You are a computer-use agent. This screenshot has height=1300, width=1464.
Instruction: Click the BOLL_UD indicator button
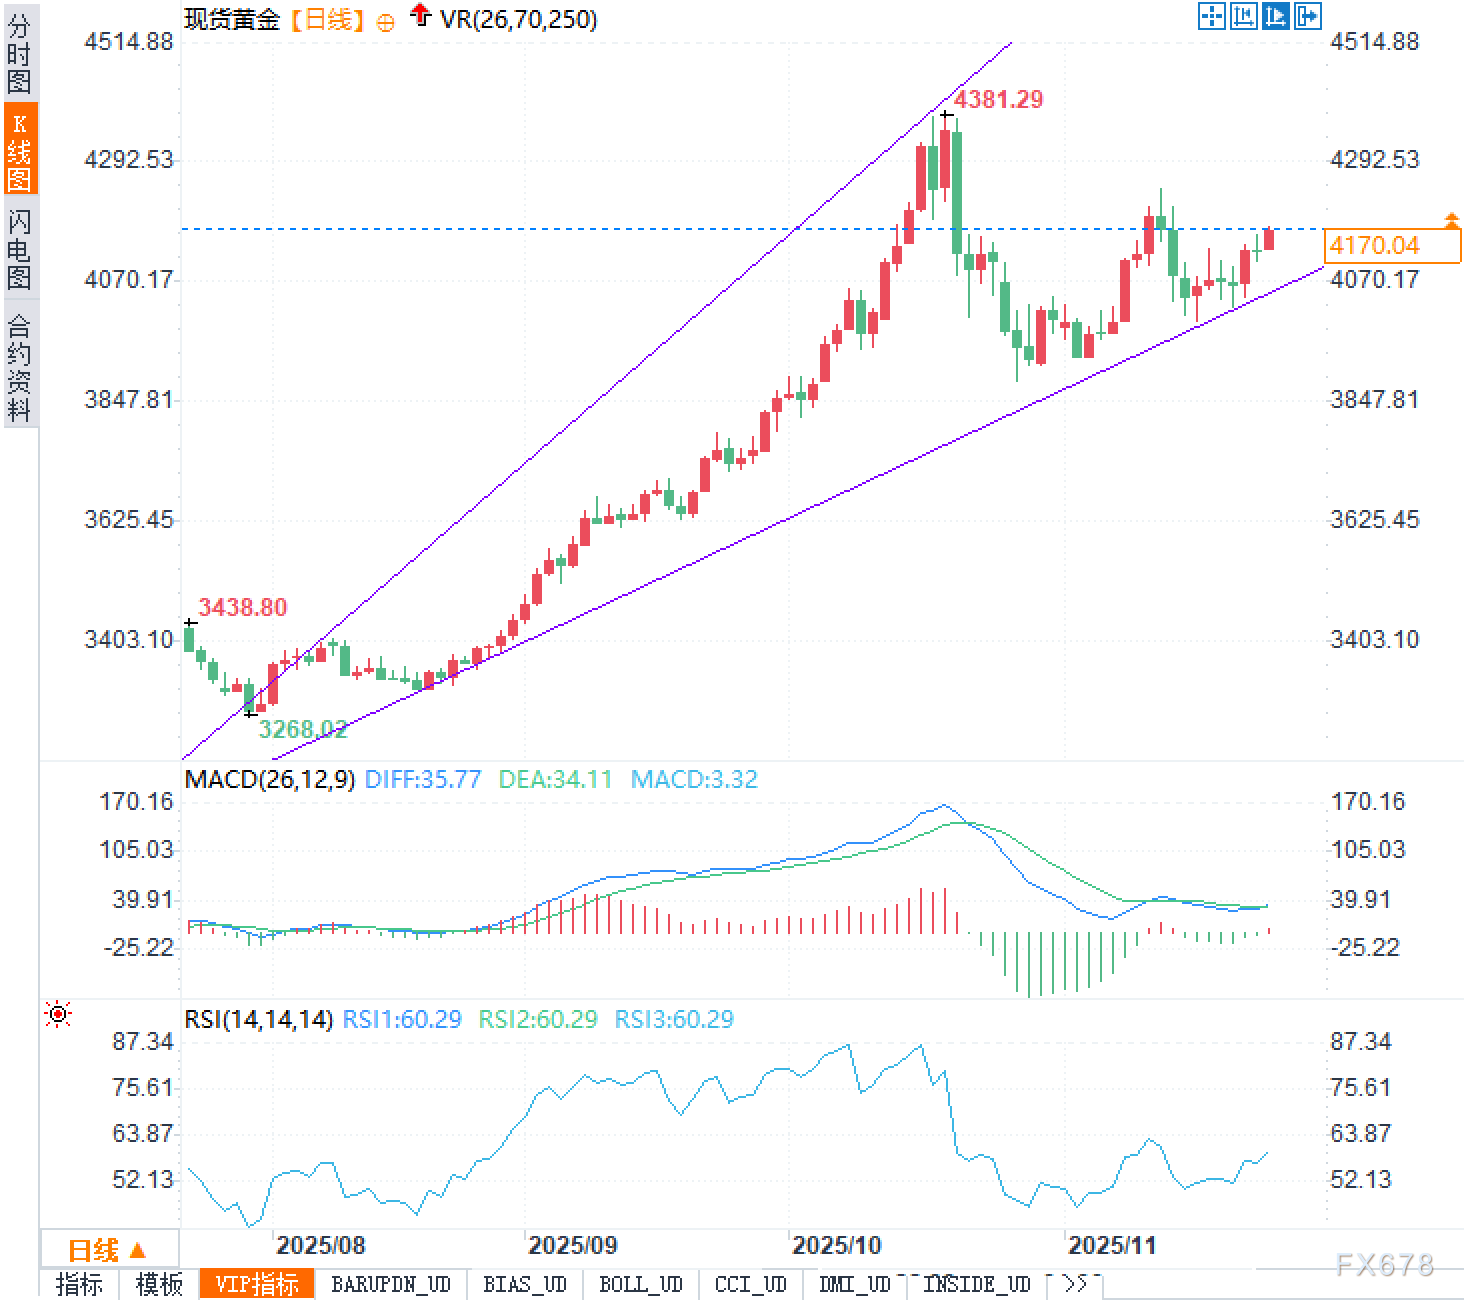pos(640,1284)
